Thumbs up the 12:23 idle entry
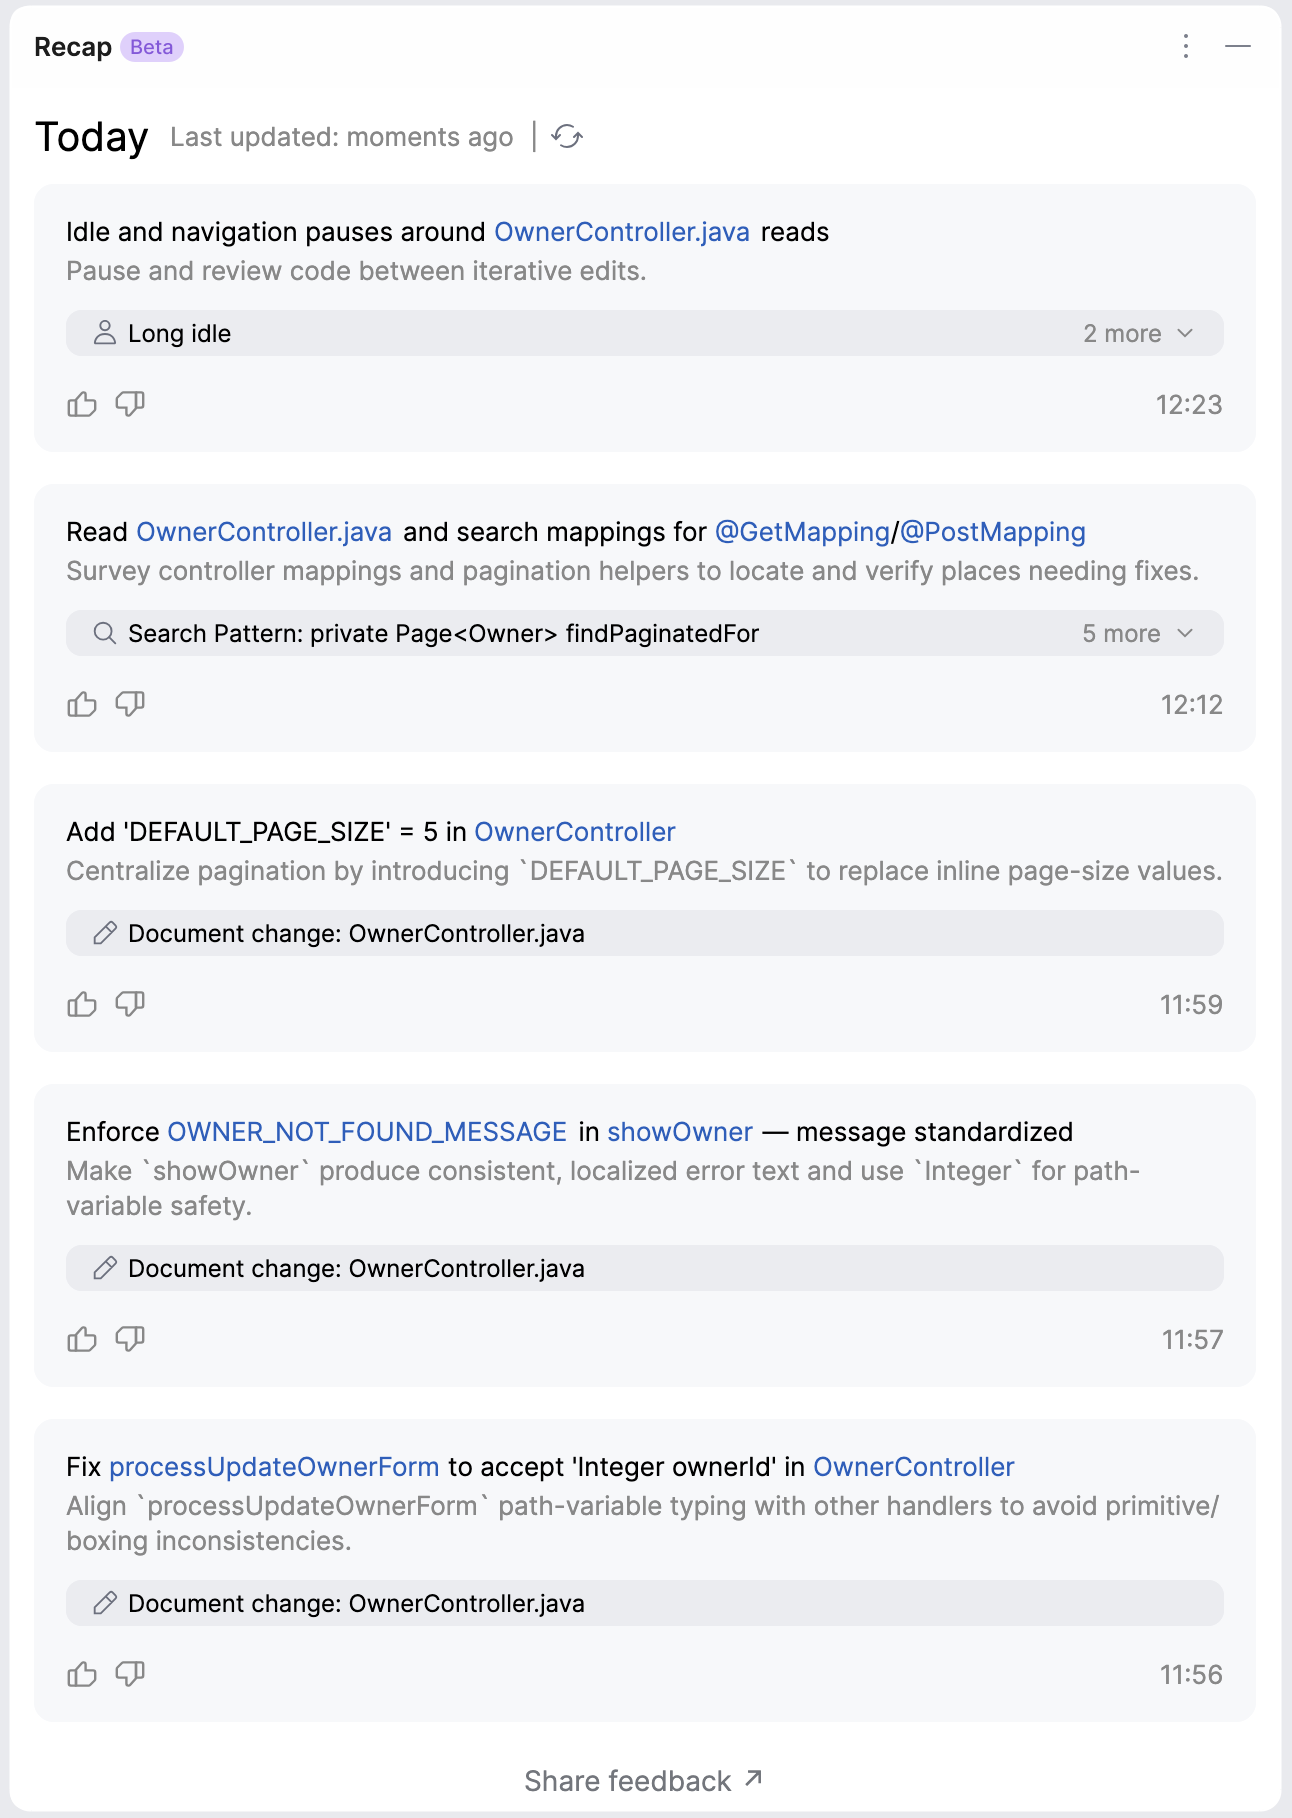This screenshot has width=1292, height=1818. tap(82, 404)
